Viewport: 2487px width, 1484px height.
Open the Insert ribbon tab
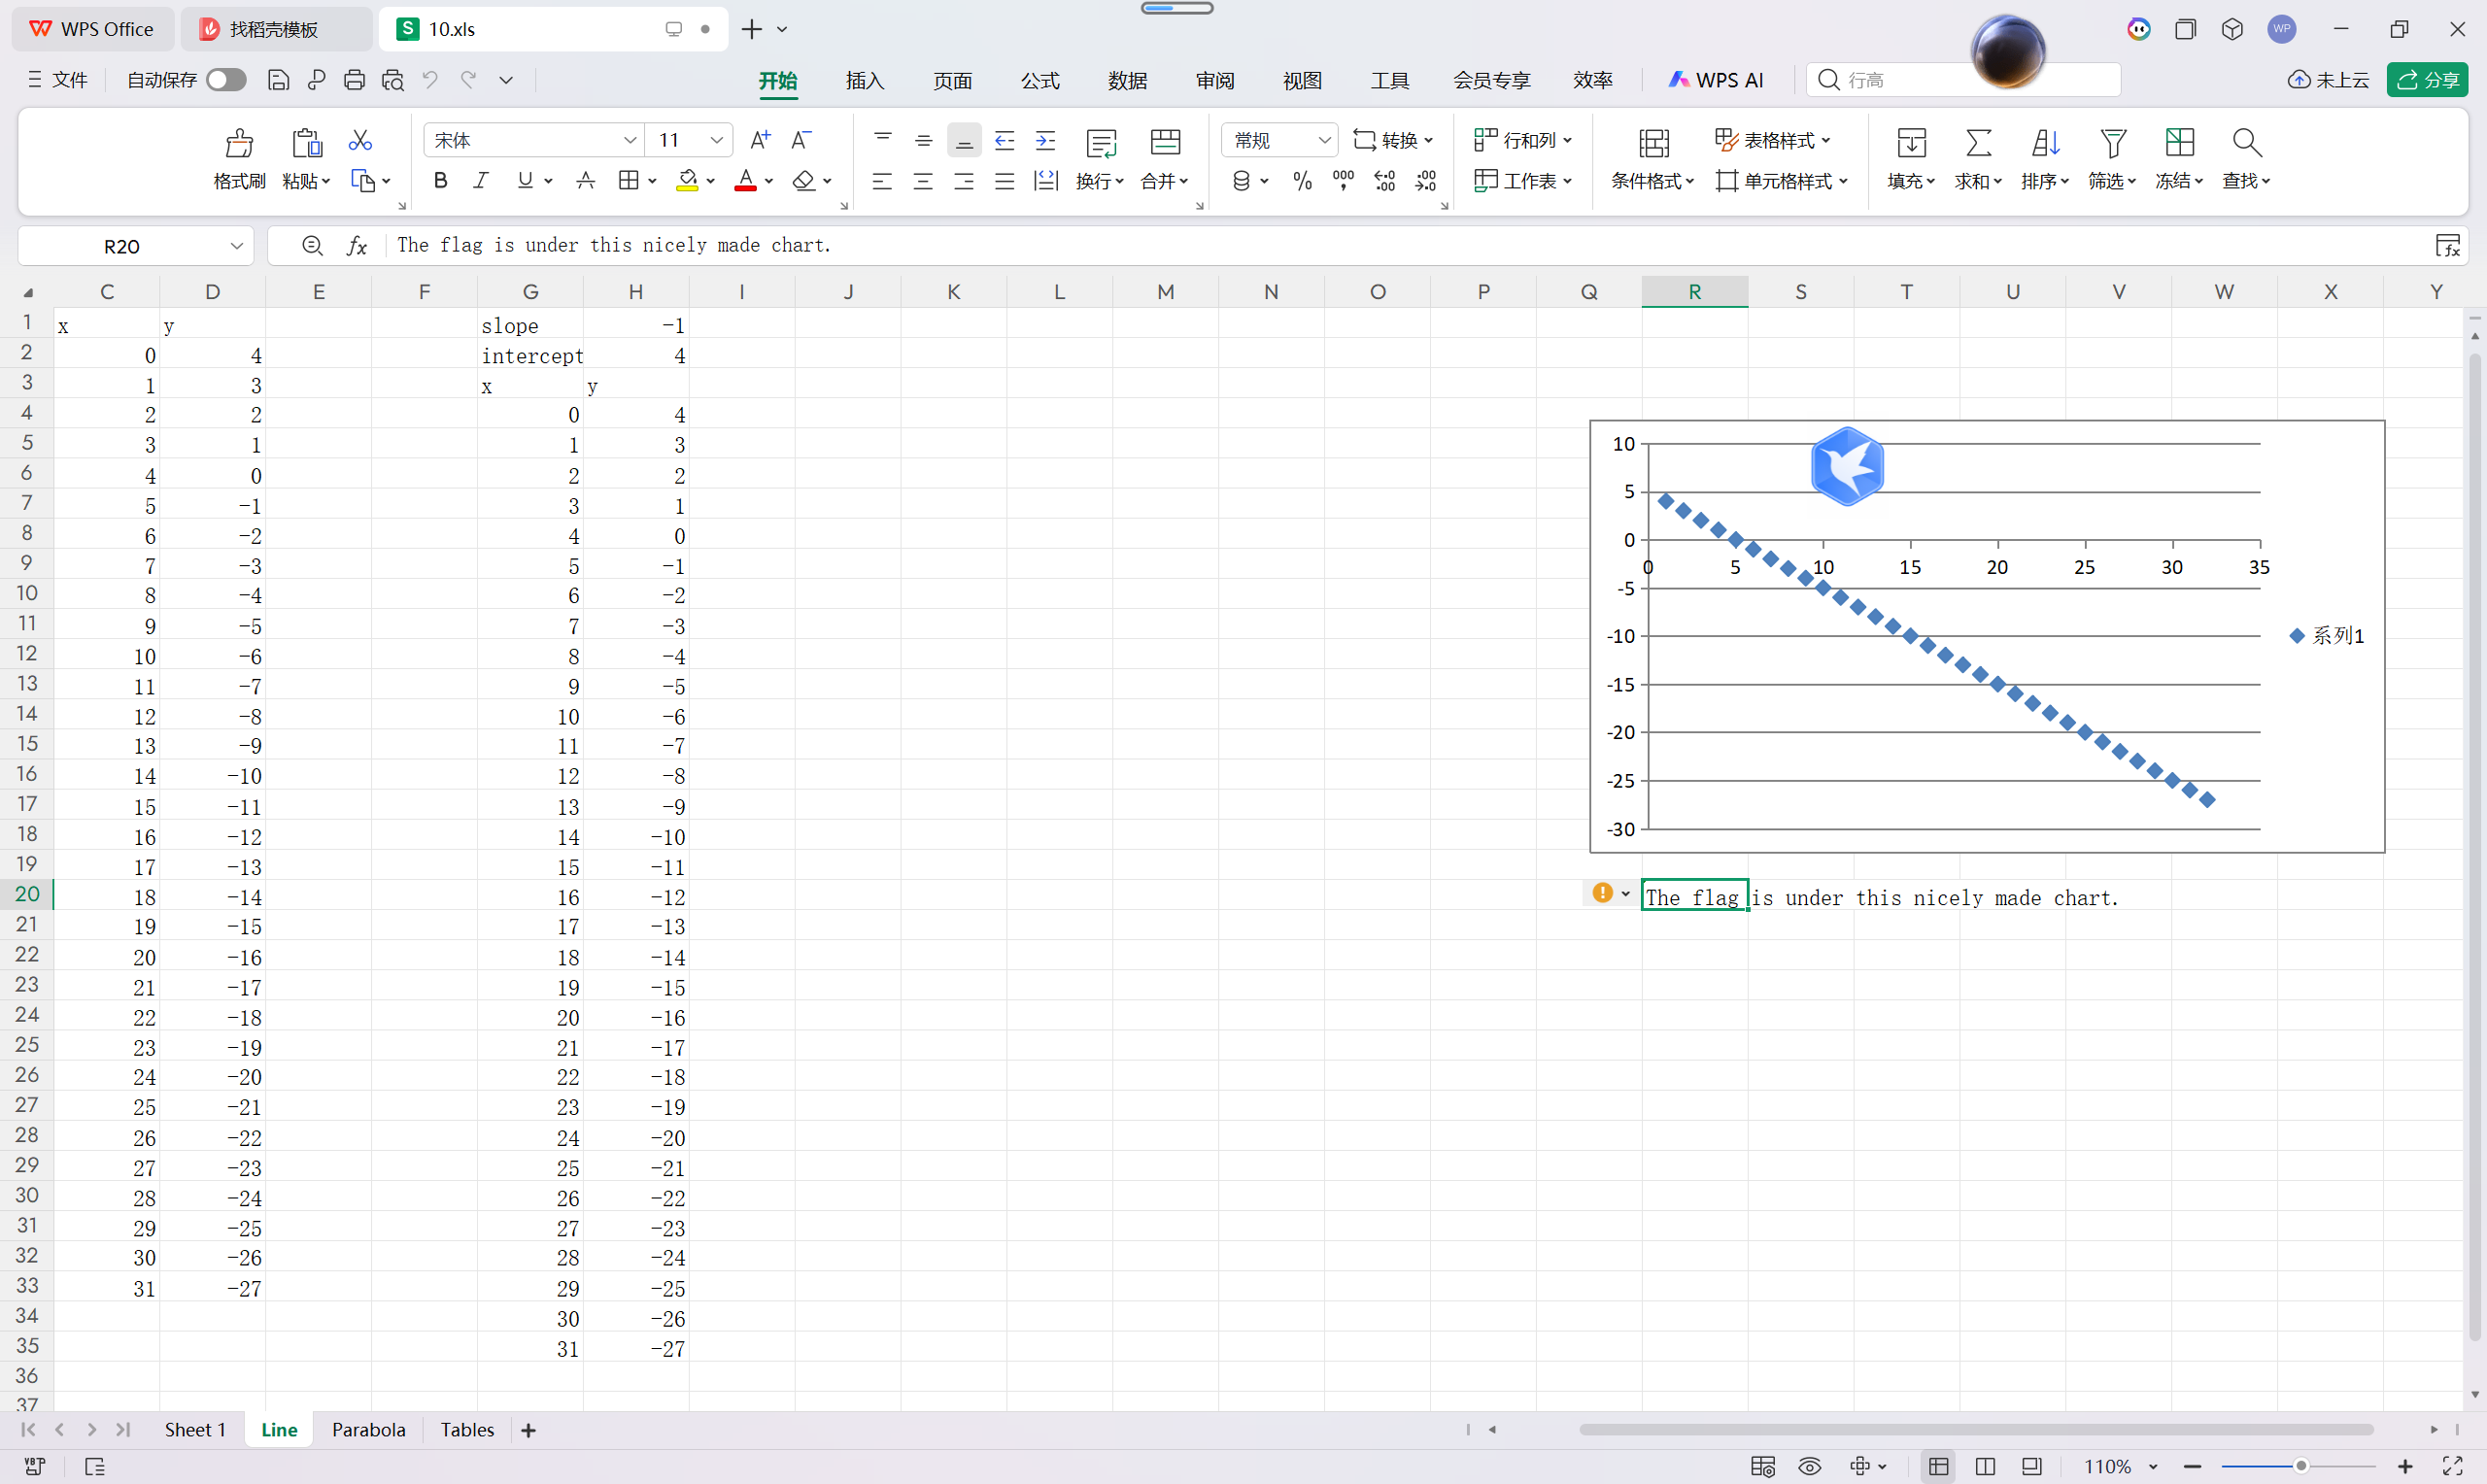(x=864, y=80)
